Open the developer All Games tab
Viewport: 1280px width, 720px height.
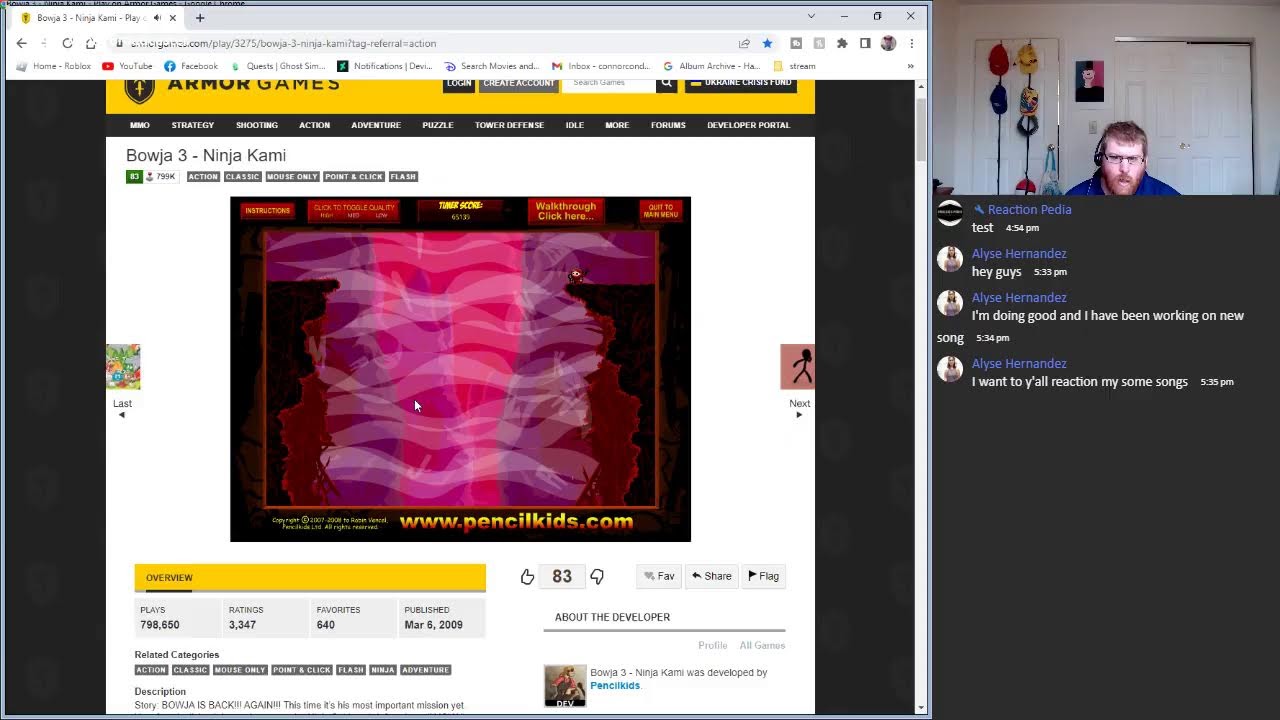pyautogui.click(x=762, y=645)
